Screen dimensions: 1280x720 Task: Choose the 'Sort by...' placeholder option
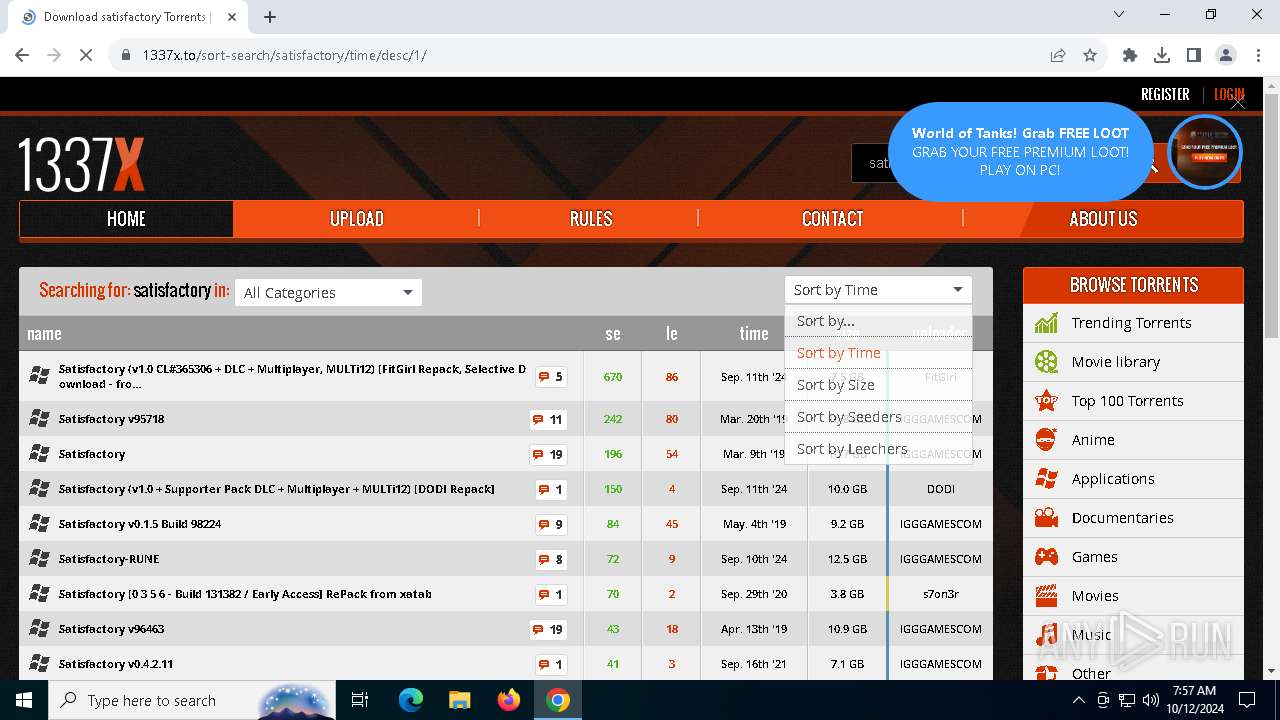coord(878,321)
